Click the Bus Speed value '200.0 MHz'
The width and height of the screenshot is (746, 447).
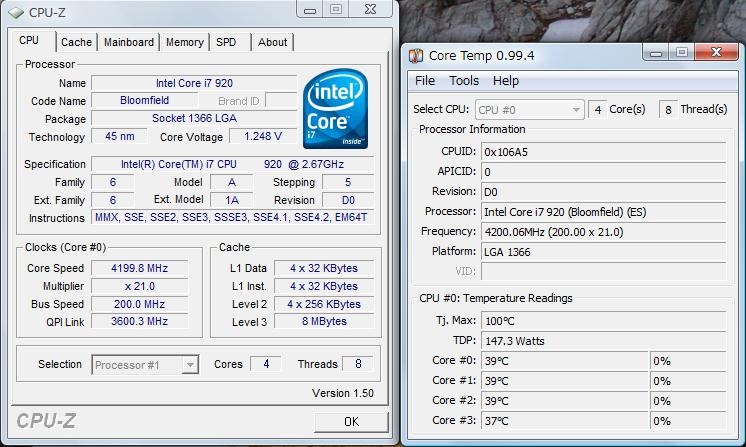tap(139, 304)
